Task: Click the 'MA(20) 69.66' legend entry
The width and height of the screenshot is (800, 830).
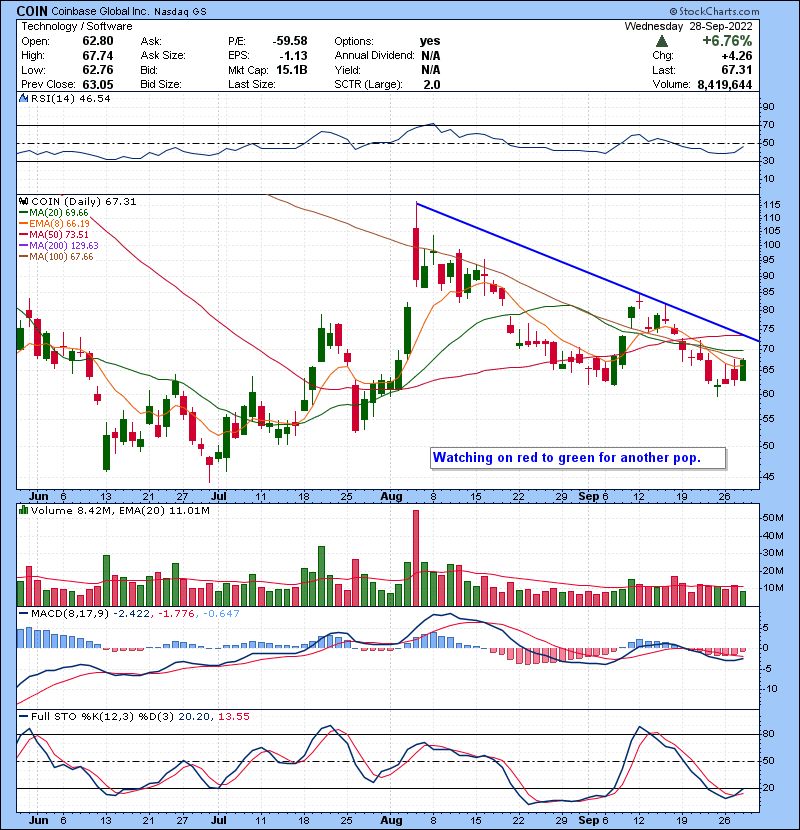Action: click(x=59, y=213)
